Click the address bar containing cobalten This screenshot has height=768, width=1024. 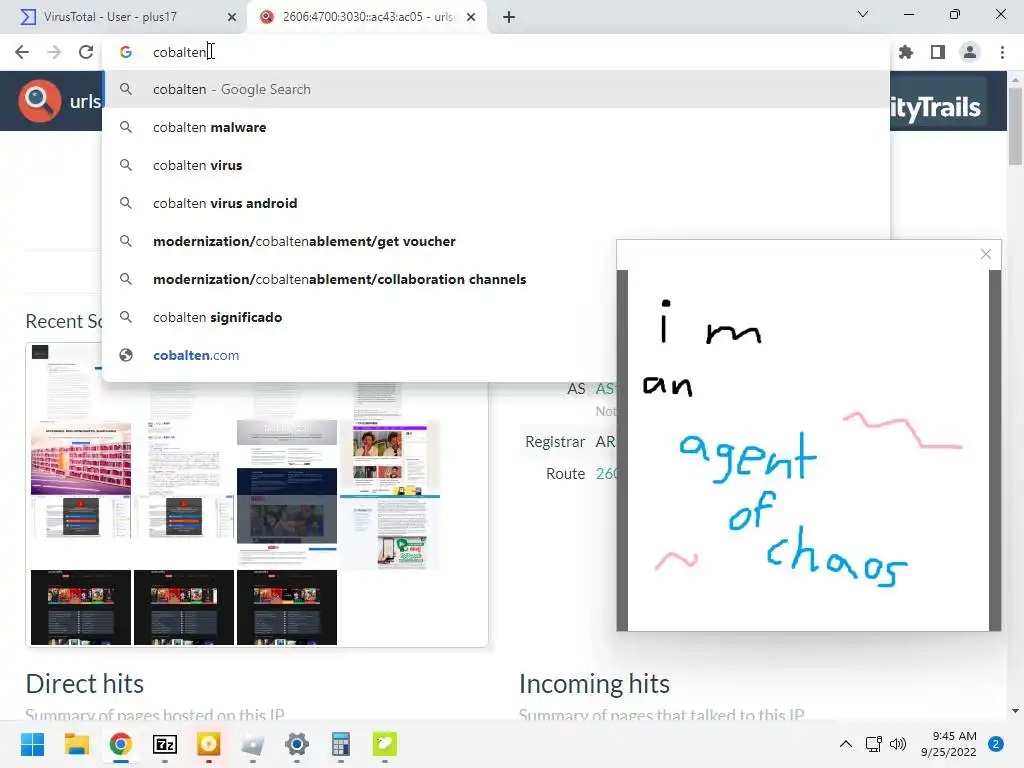pos(496,52)
